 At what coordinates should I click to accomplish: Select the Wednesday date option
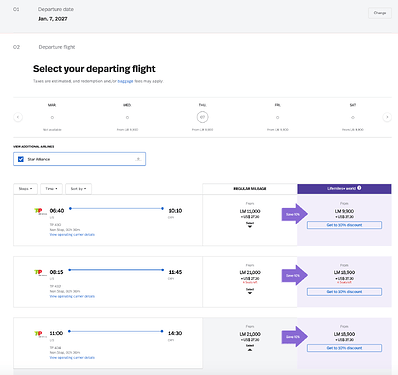coord(127,117)
